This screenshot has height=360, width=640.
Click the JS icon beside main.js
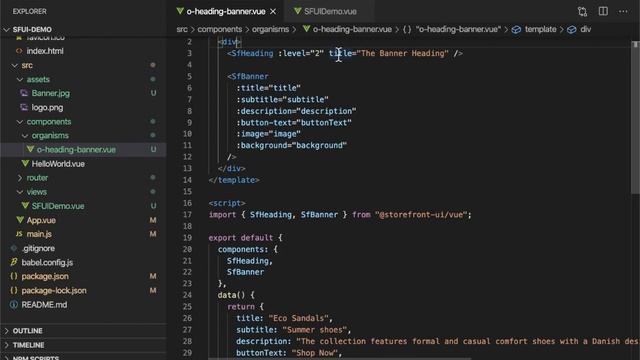tap(19, 234)
